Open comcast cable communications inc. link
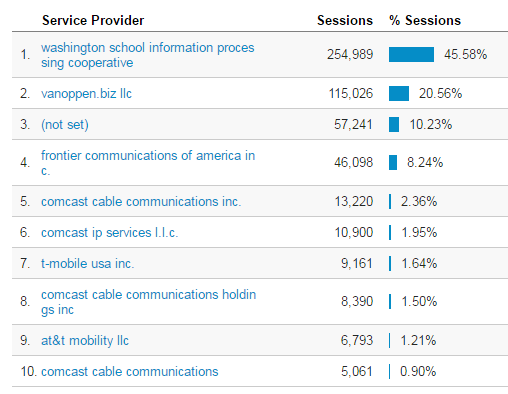Image resolution: width=508 pixels, height=394 pixels. tap(141, 202)
